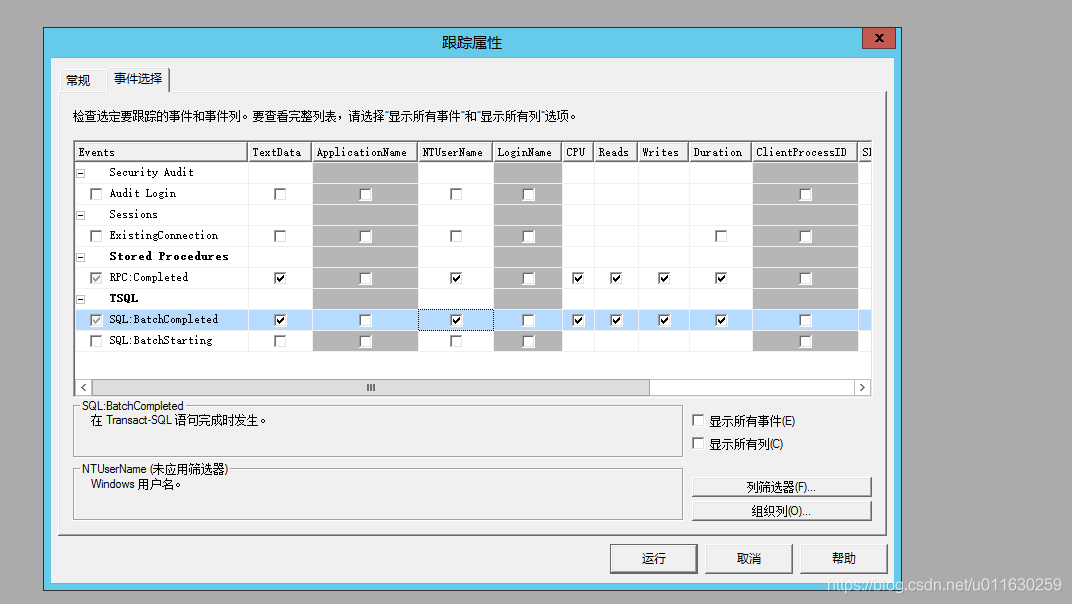This screenshot has height=604, width=1072.
Task: Click the NTUserName column header
Action: [x=455, y=153]
